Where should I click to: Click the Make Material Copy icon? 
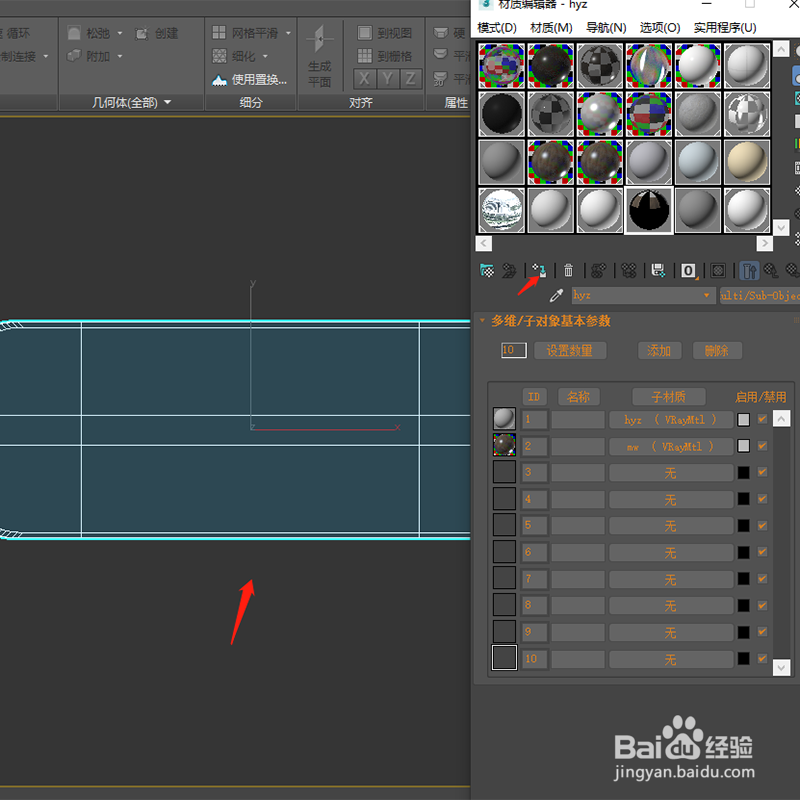click(x=598, y=270)
